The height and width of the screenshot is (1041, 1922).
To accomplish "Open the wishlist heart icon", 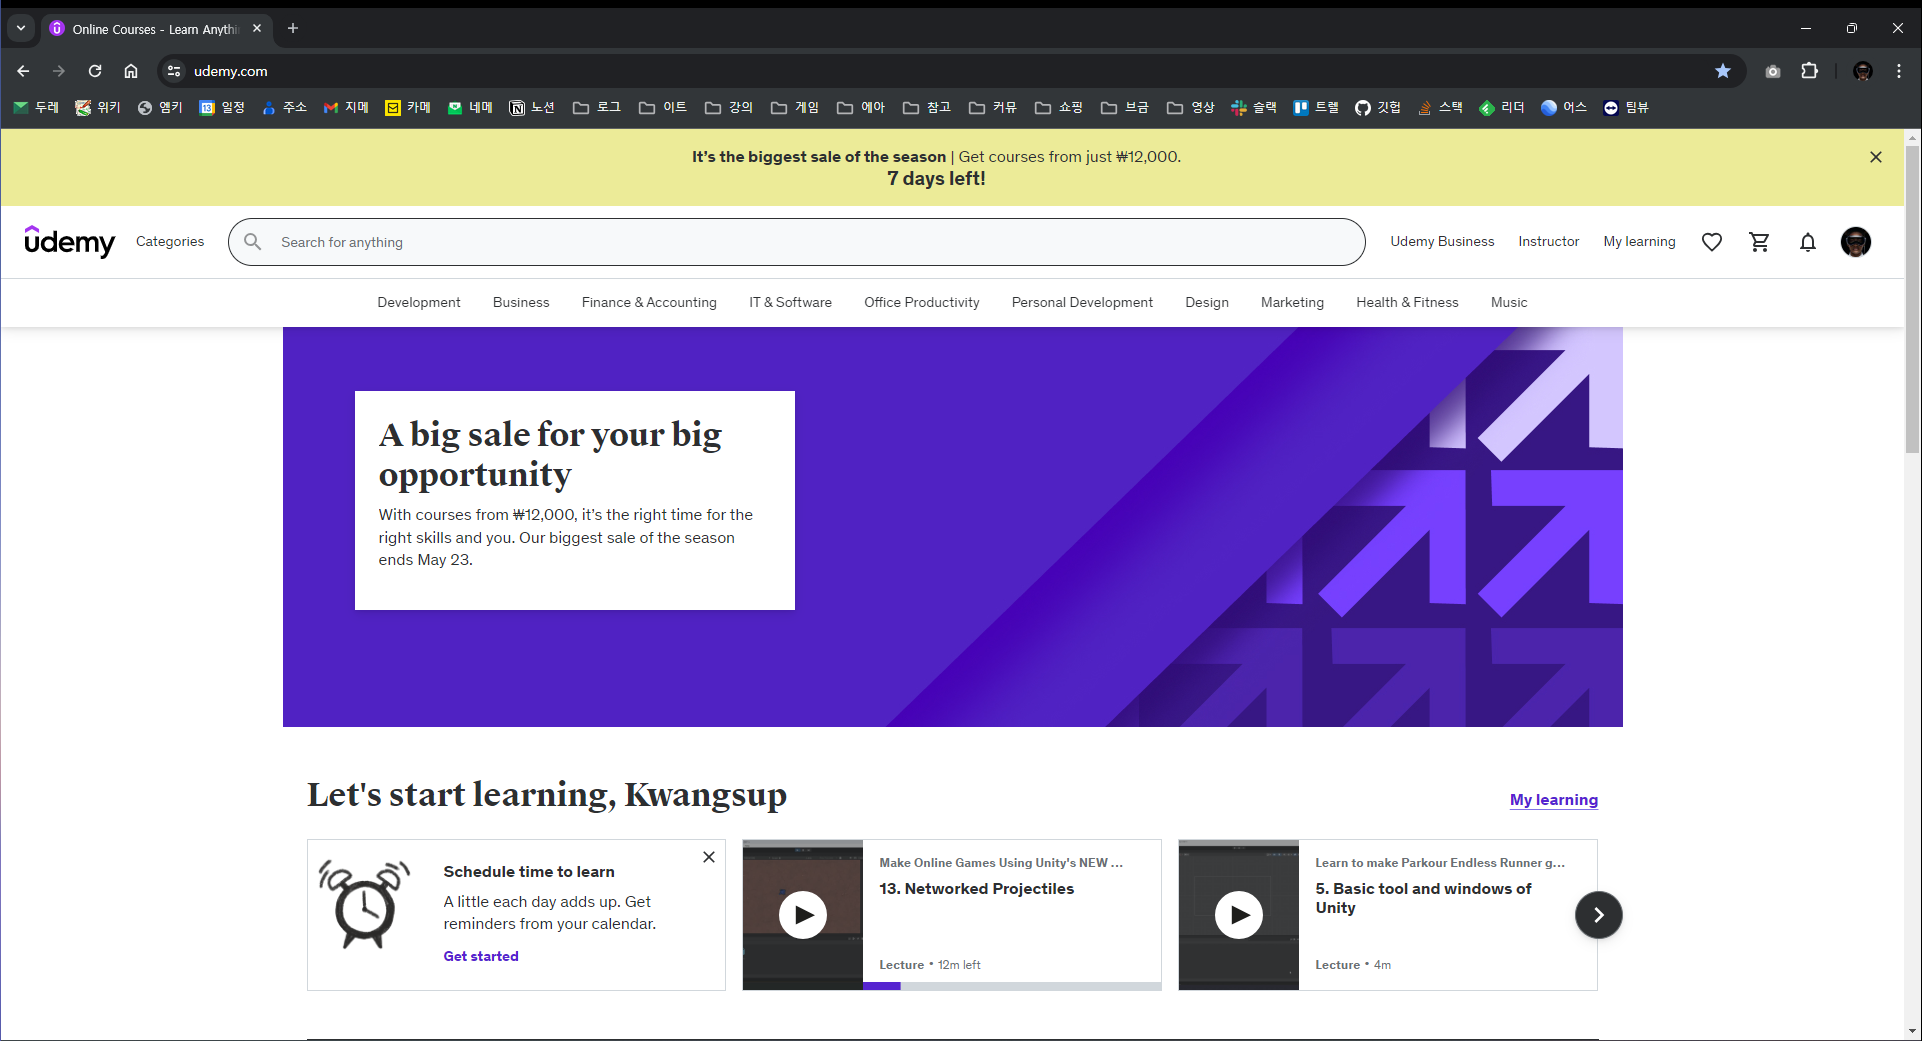I will coord(1712,242).
